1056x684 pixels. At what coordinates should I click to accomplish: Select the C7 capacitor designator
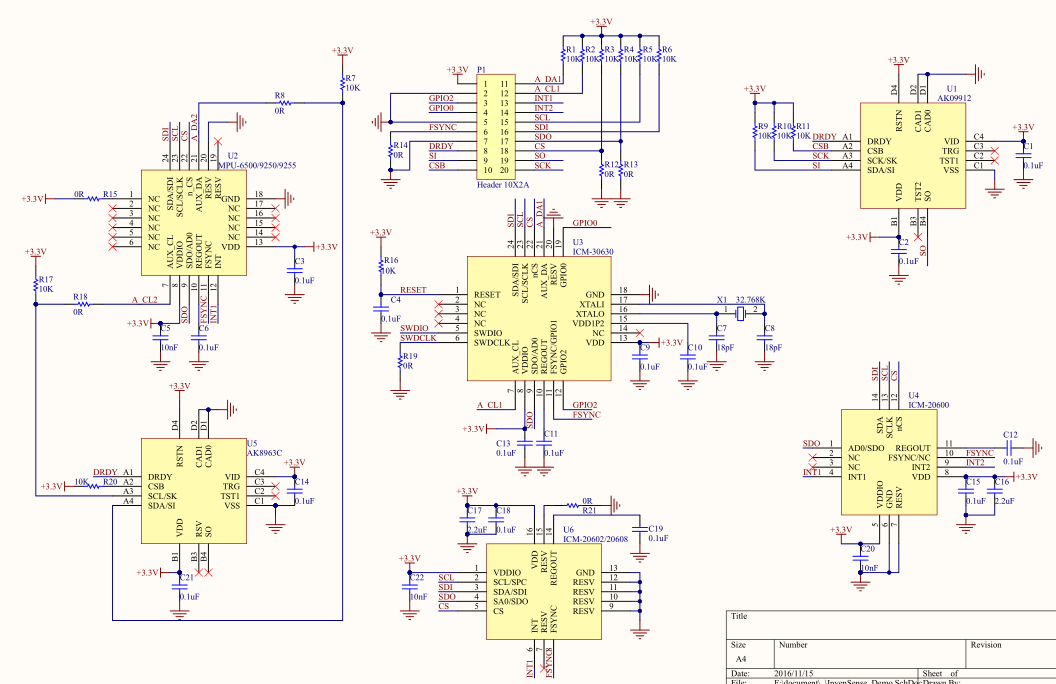pos(721,329)
